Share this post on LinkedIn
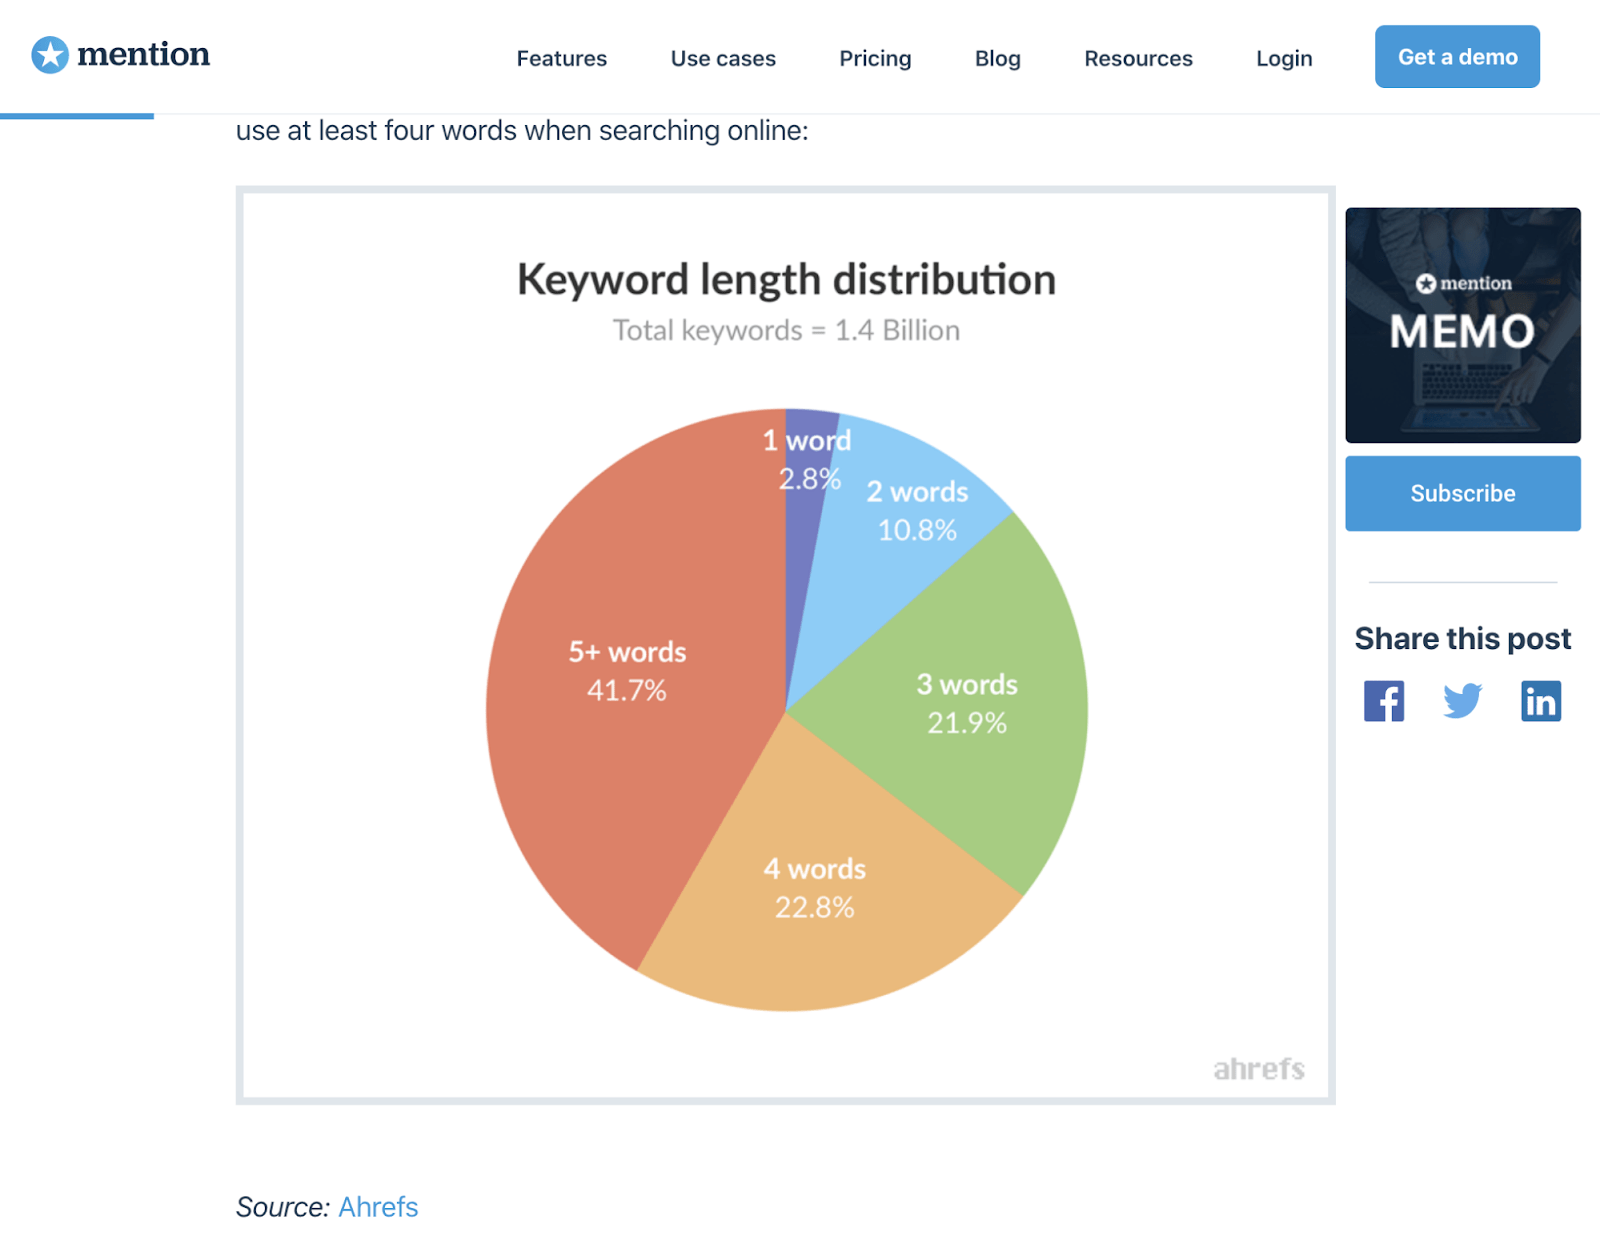This screenshot has width=1600, height=1236. click(1541, 701)
